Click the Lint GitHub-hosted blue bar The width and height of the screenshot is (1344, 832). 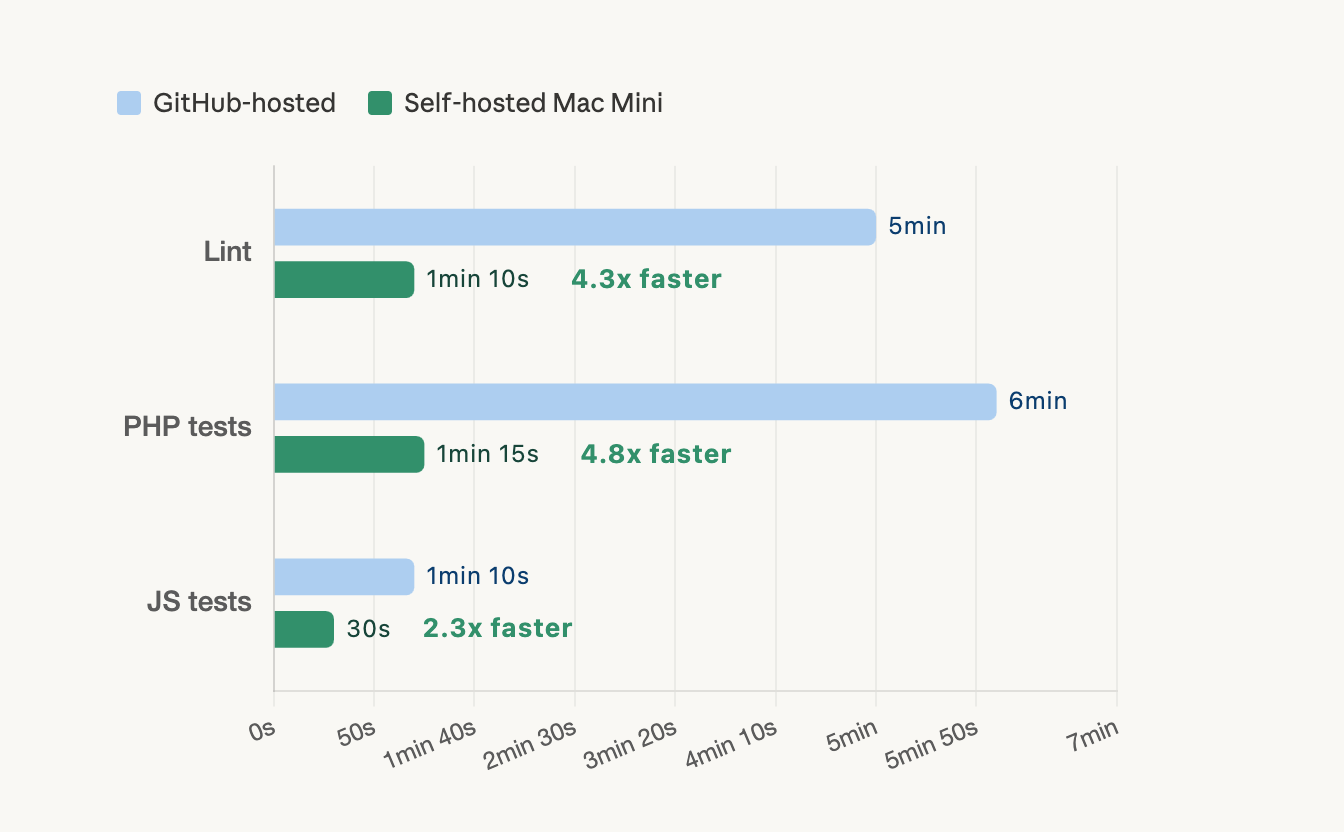pyautogui.click(x=574, y=227)
